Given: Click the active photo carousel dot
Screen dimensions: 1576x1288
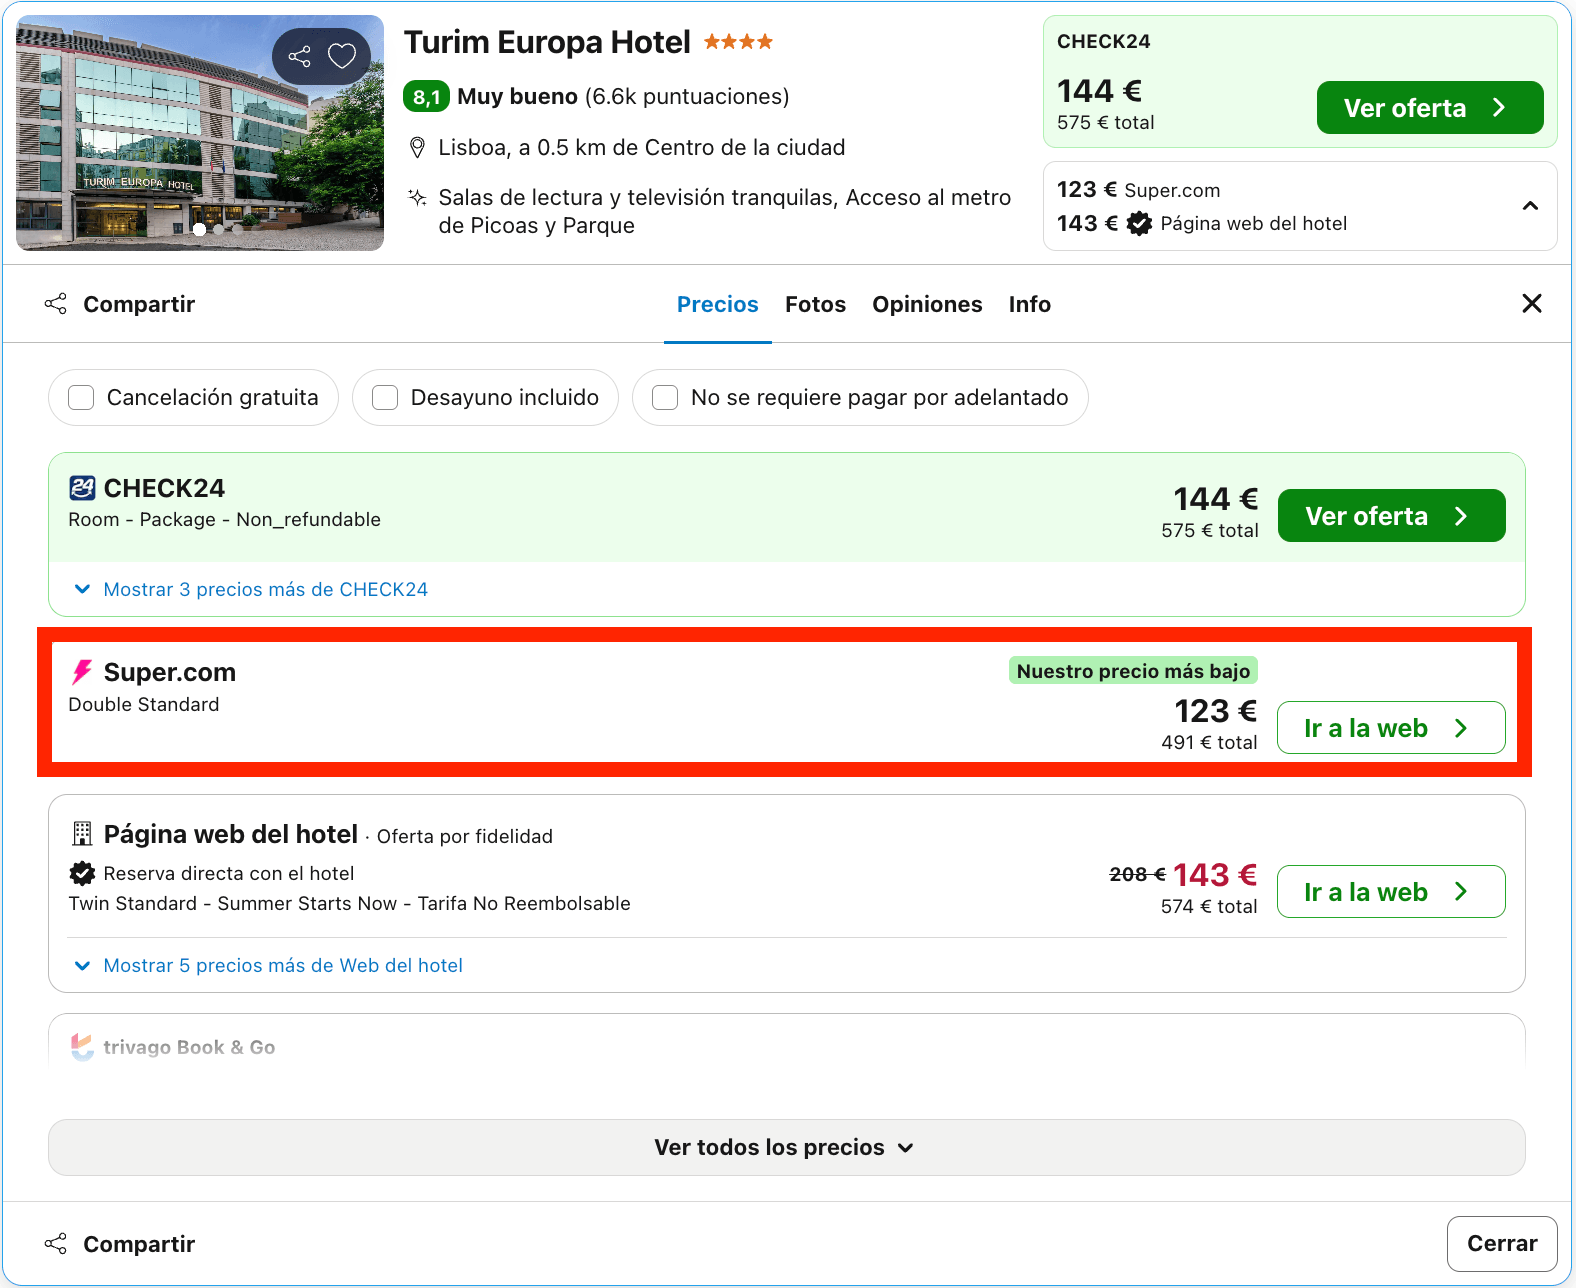Looking at the screenshot, I should [x=200, y=230].
